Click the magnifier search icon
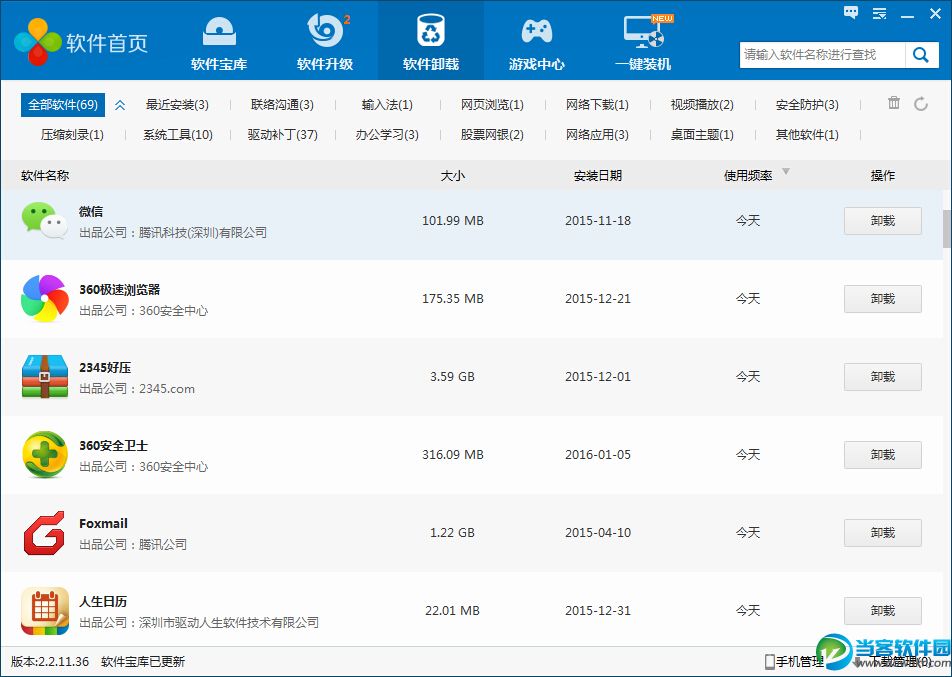 click(x=919, y=55)
